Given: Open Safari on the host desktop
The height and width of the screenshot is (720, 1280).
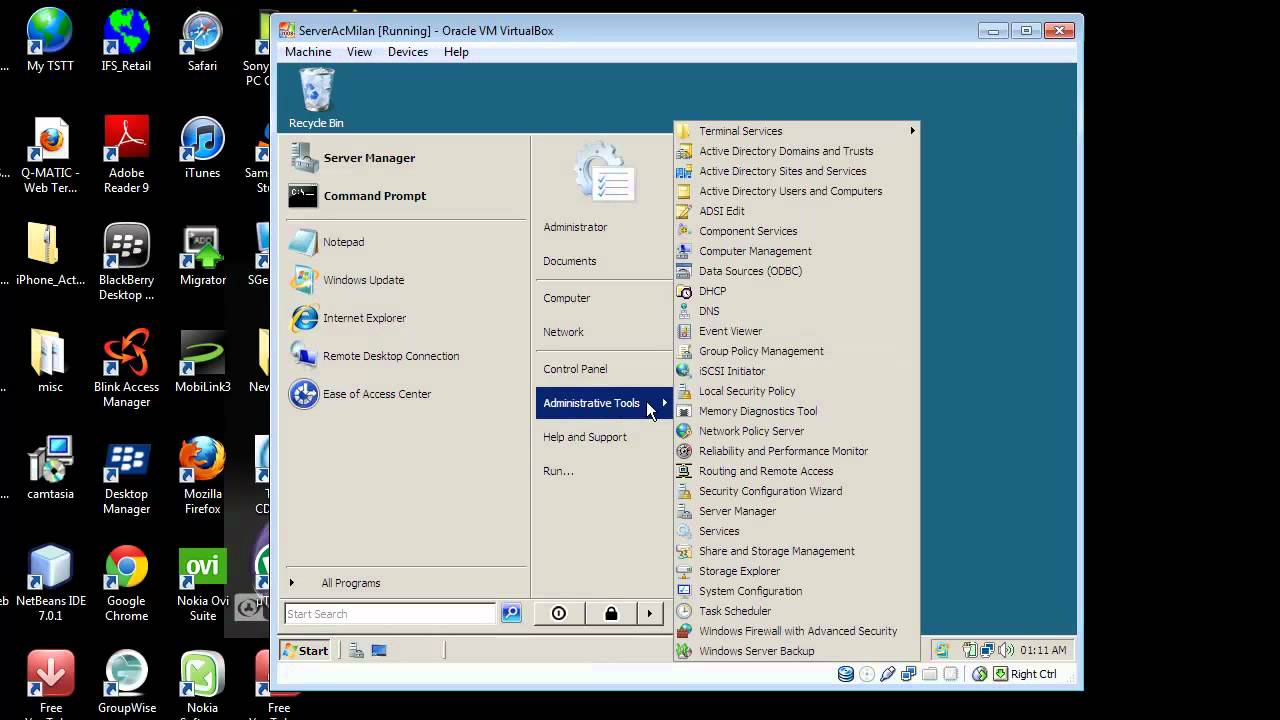Looking at the screenshot, I should pyautogui.click(x=202, y=41).
